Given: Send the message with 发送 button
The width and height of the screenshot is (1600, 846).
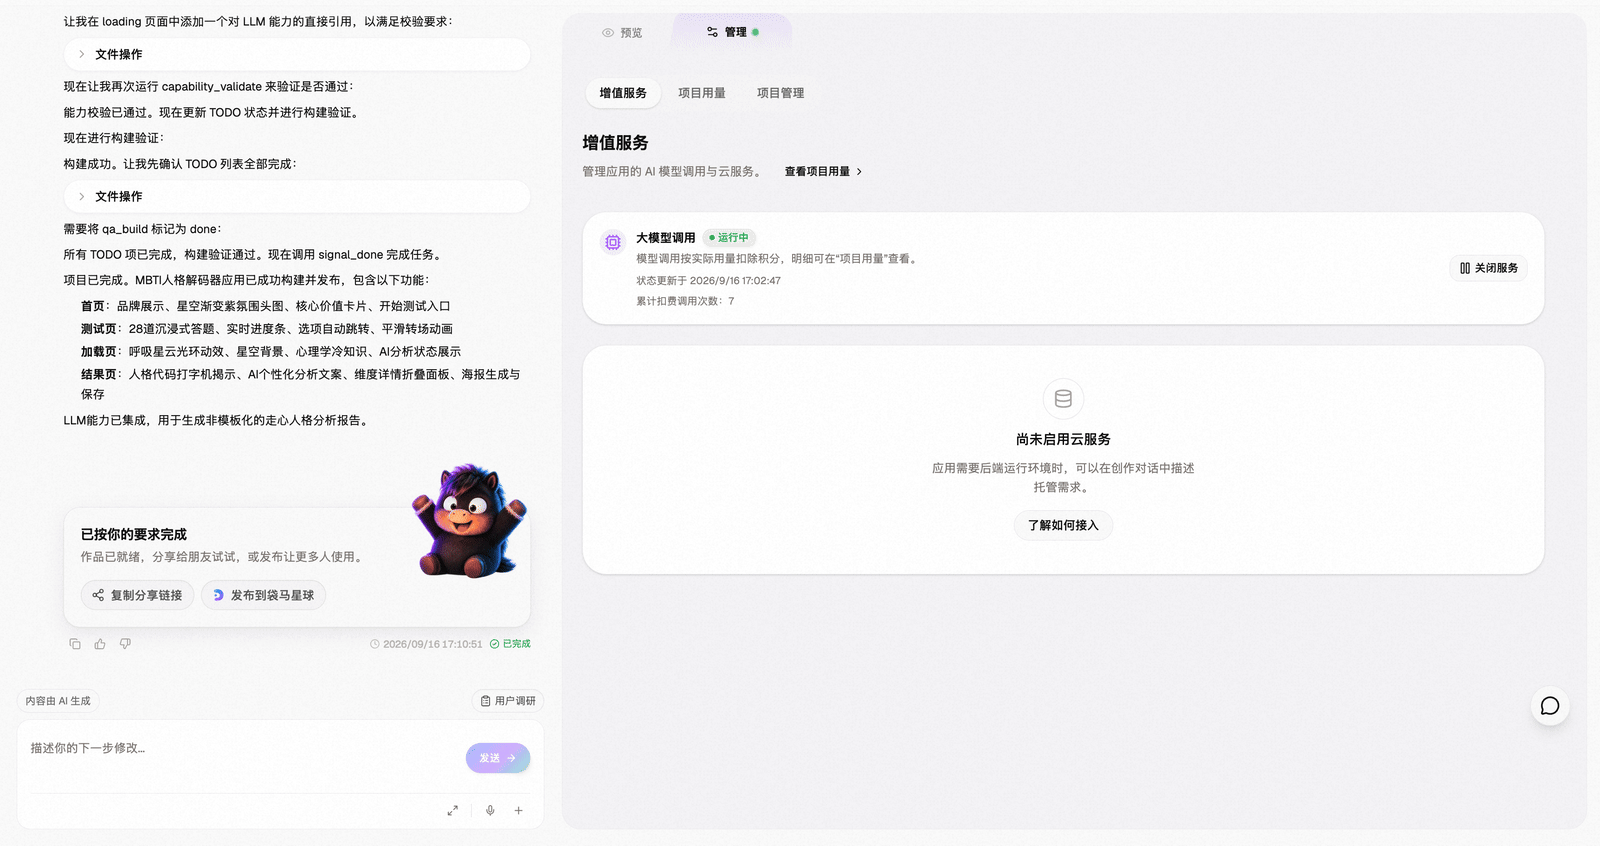Looking at the screenshot, I should 498,758.
